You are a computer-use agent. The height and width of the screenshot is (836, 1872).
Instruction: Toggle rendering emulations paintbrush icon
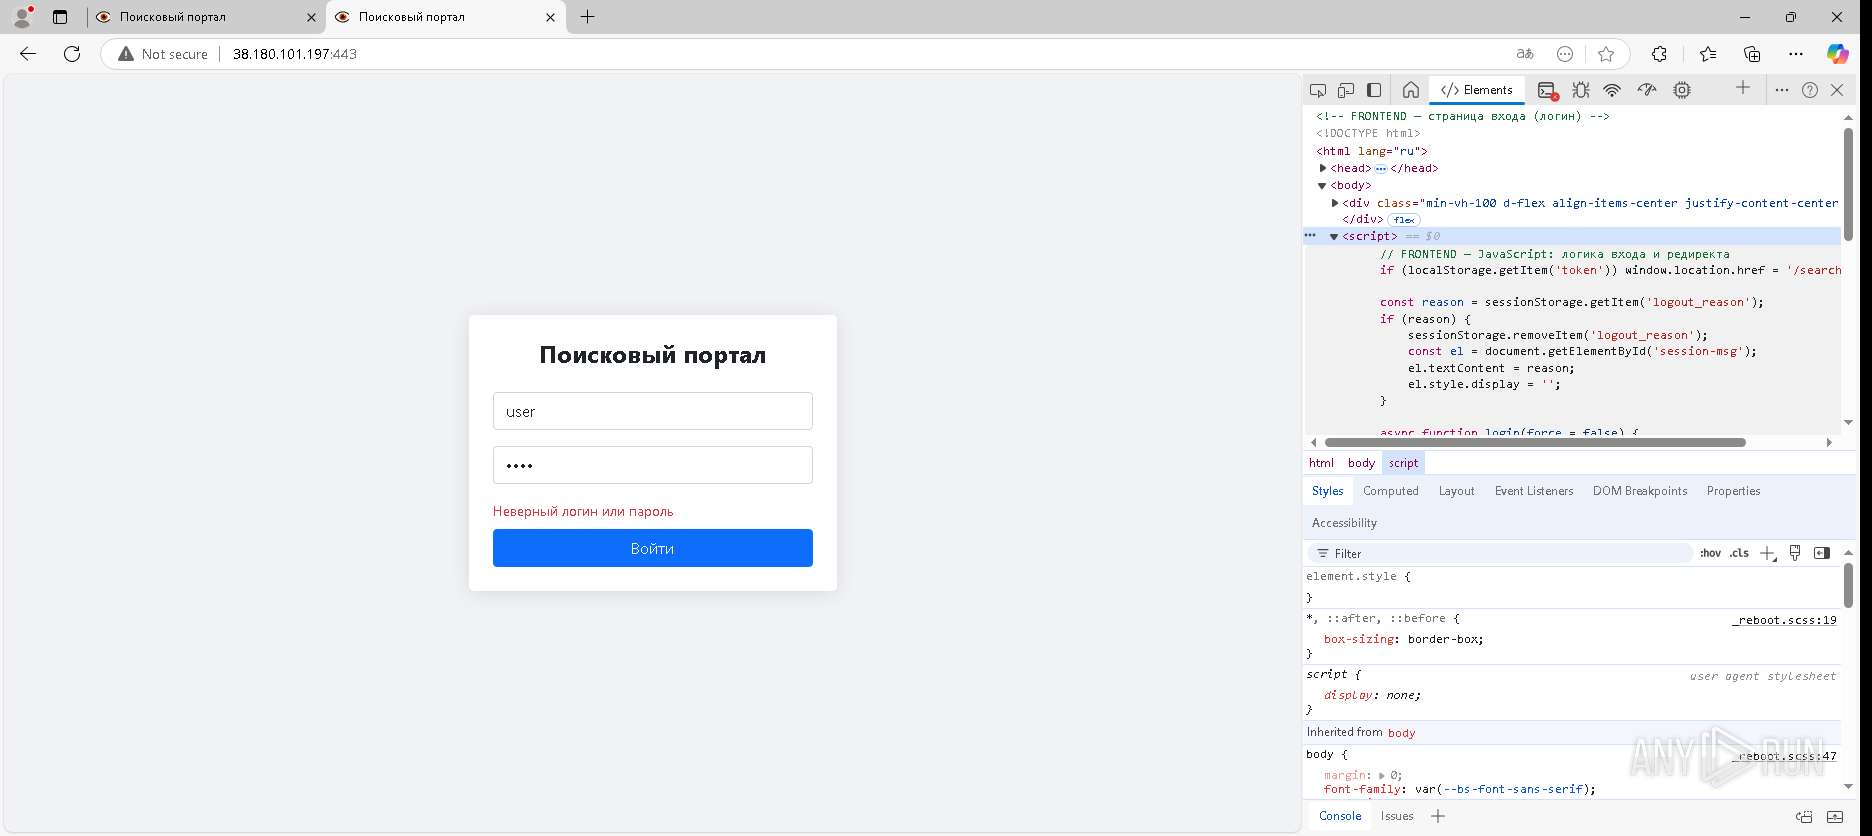pos(1795,553)
